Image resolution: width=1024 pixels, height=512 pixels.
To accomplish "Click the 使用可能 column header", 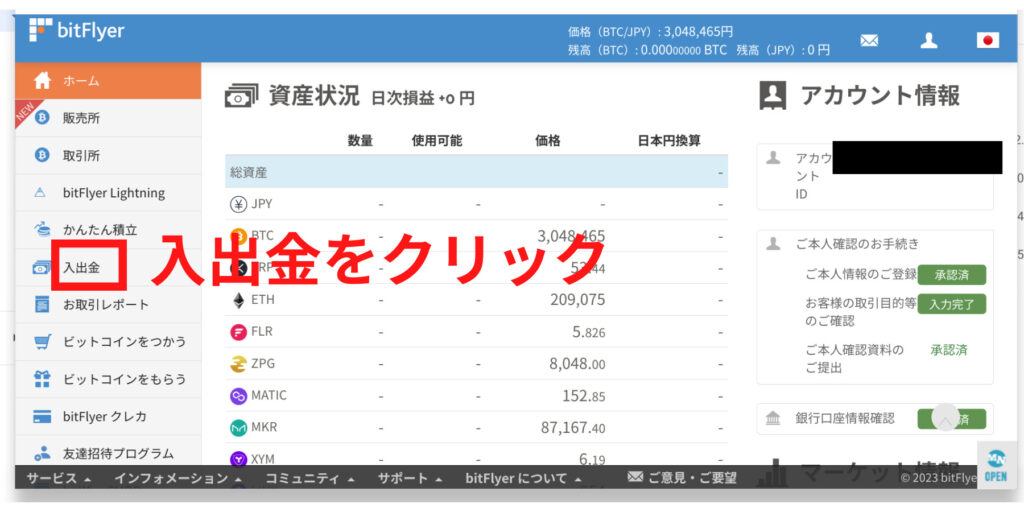I will pyautogui.click(x=437, y=140).
